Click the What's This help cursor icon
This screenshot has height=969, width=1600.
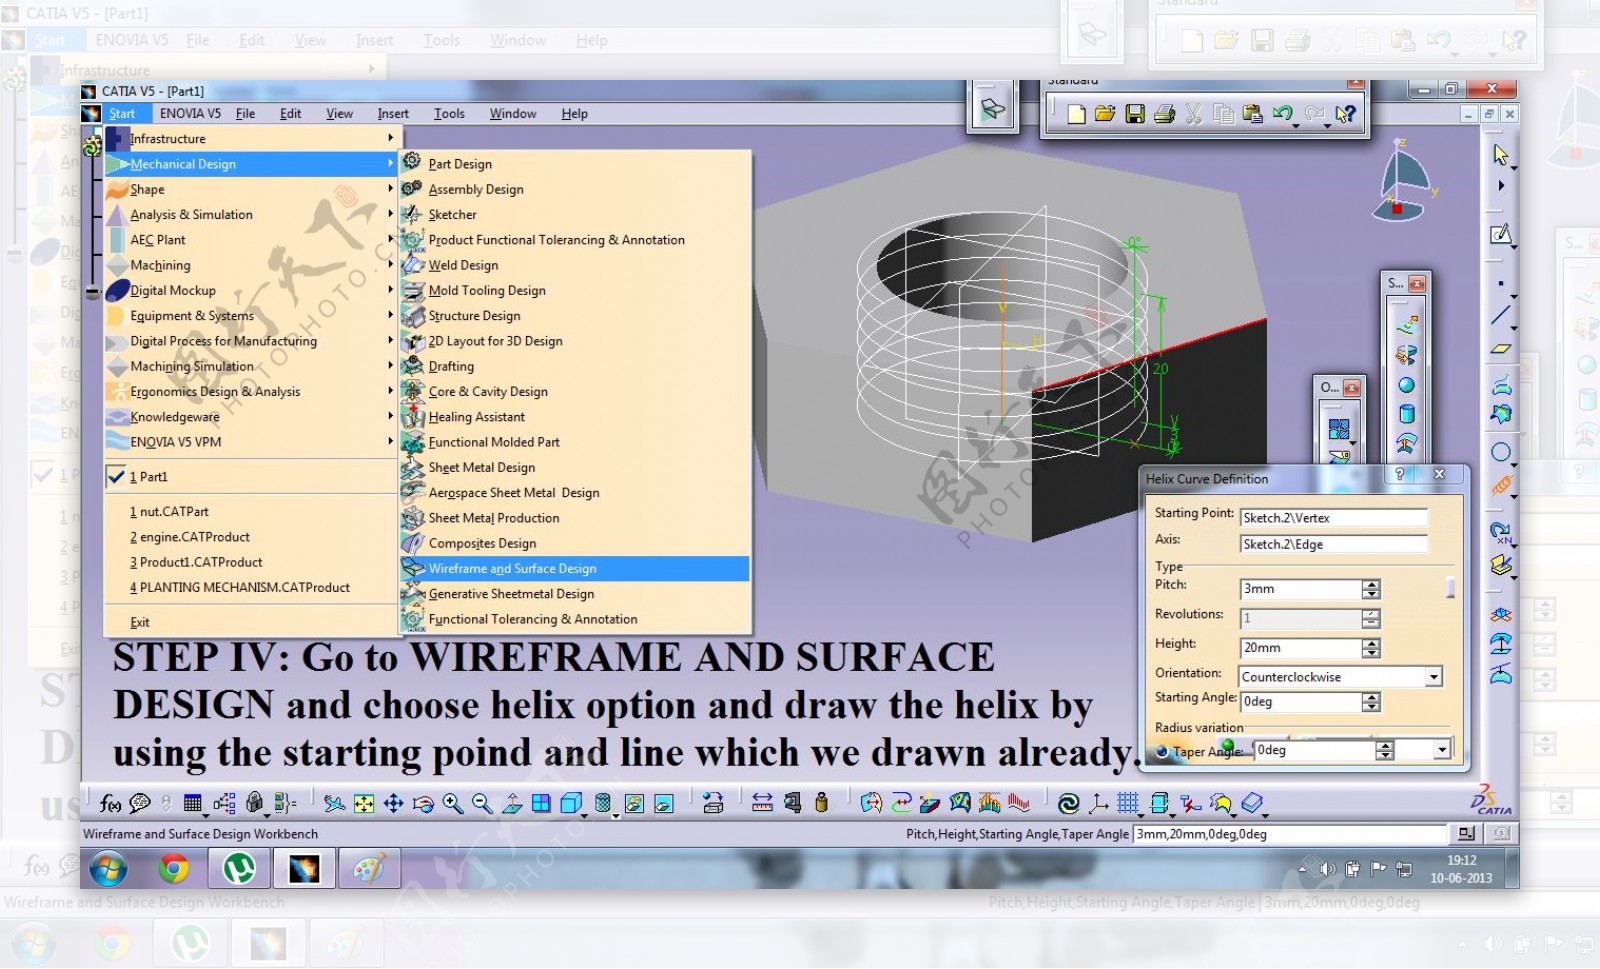(x=1346, y=114)
